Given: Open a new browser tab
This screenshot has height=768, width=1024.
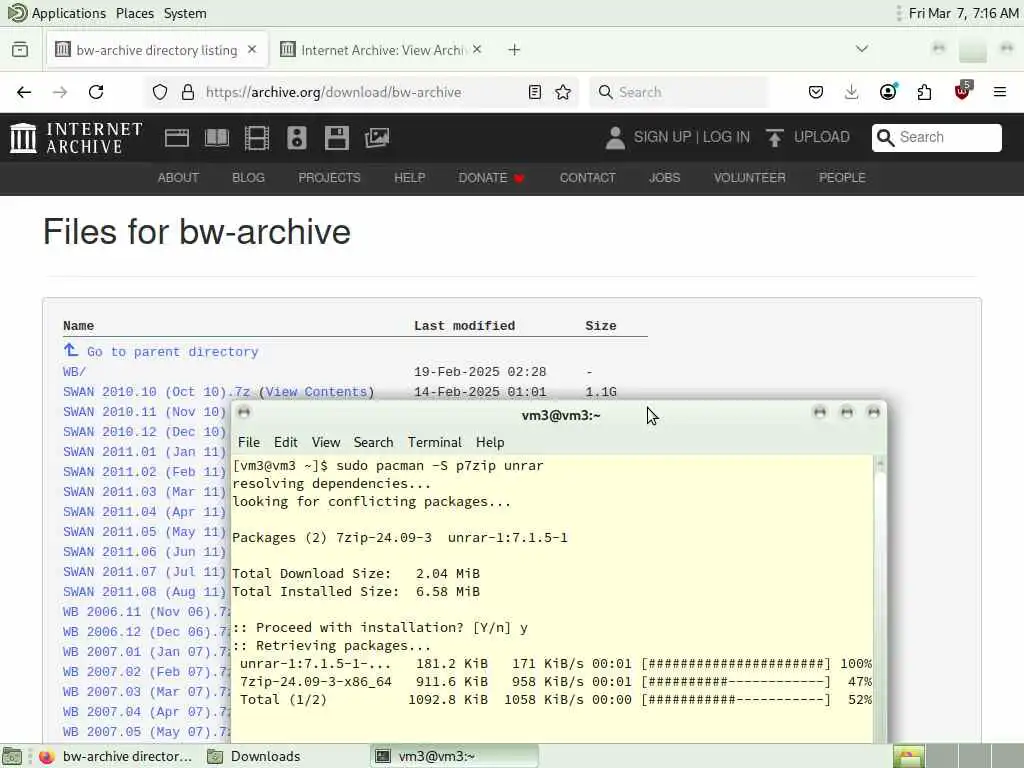Looking at the screenshot, I should [514, 50].
